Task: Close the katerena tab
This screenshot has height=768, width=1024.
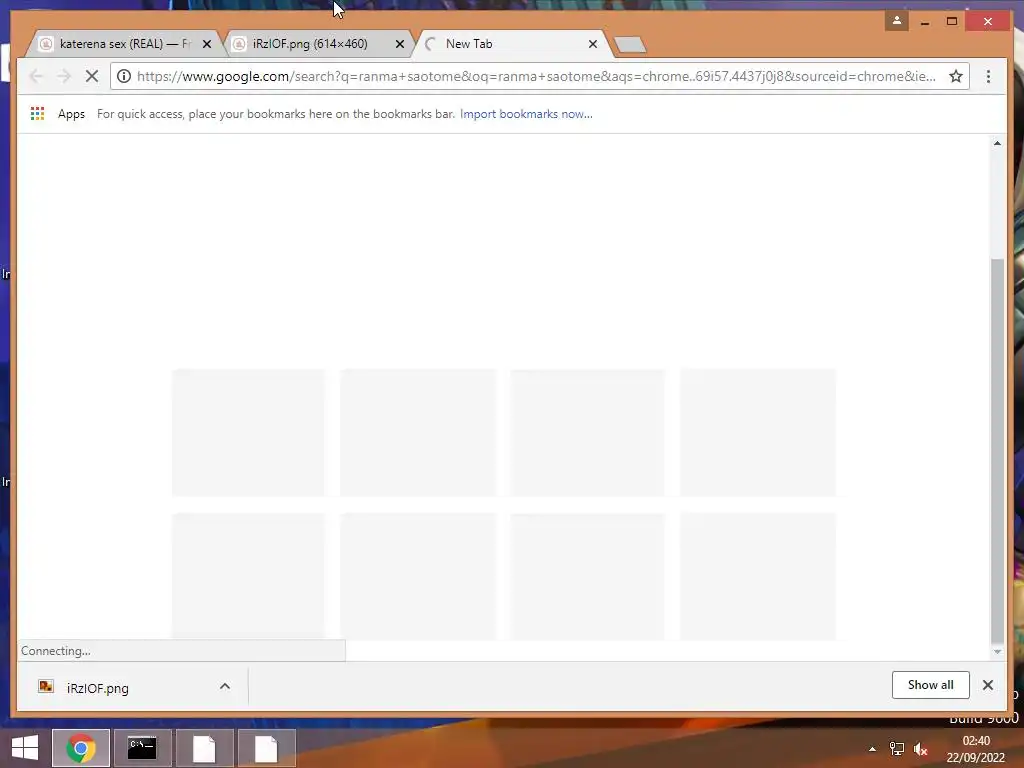Action: [x=207, y=44]
